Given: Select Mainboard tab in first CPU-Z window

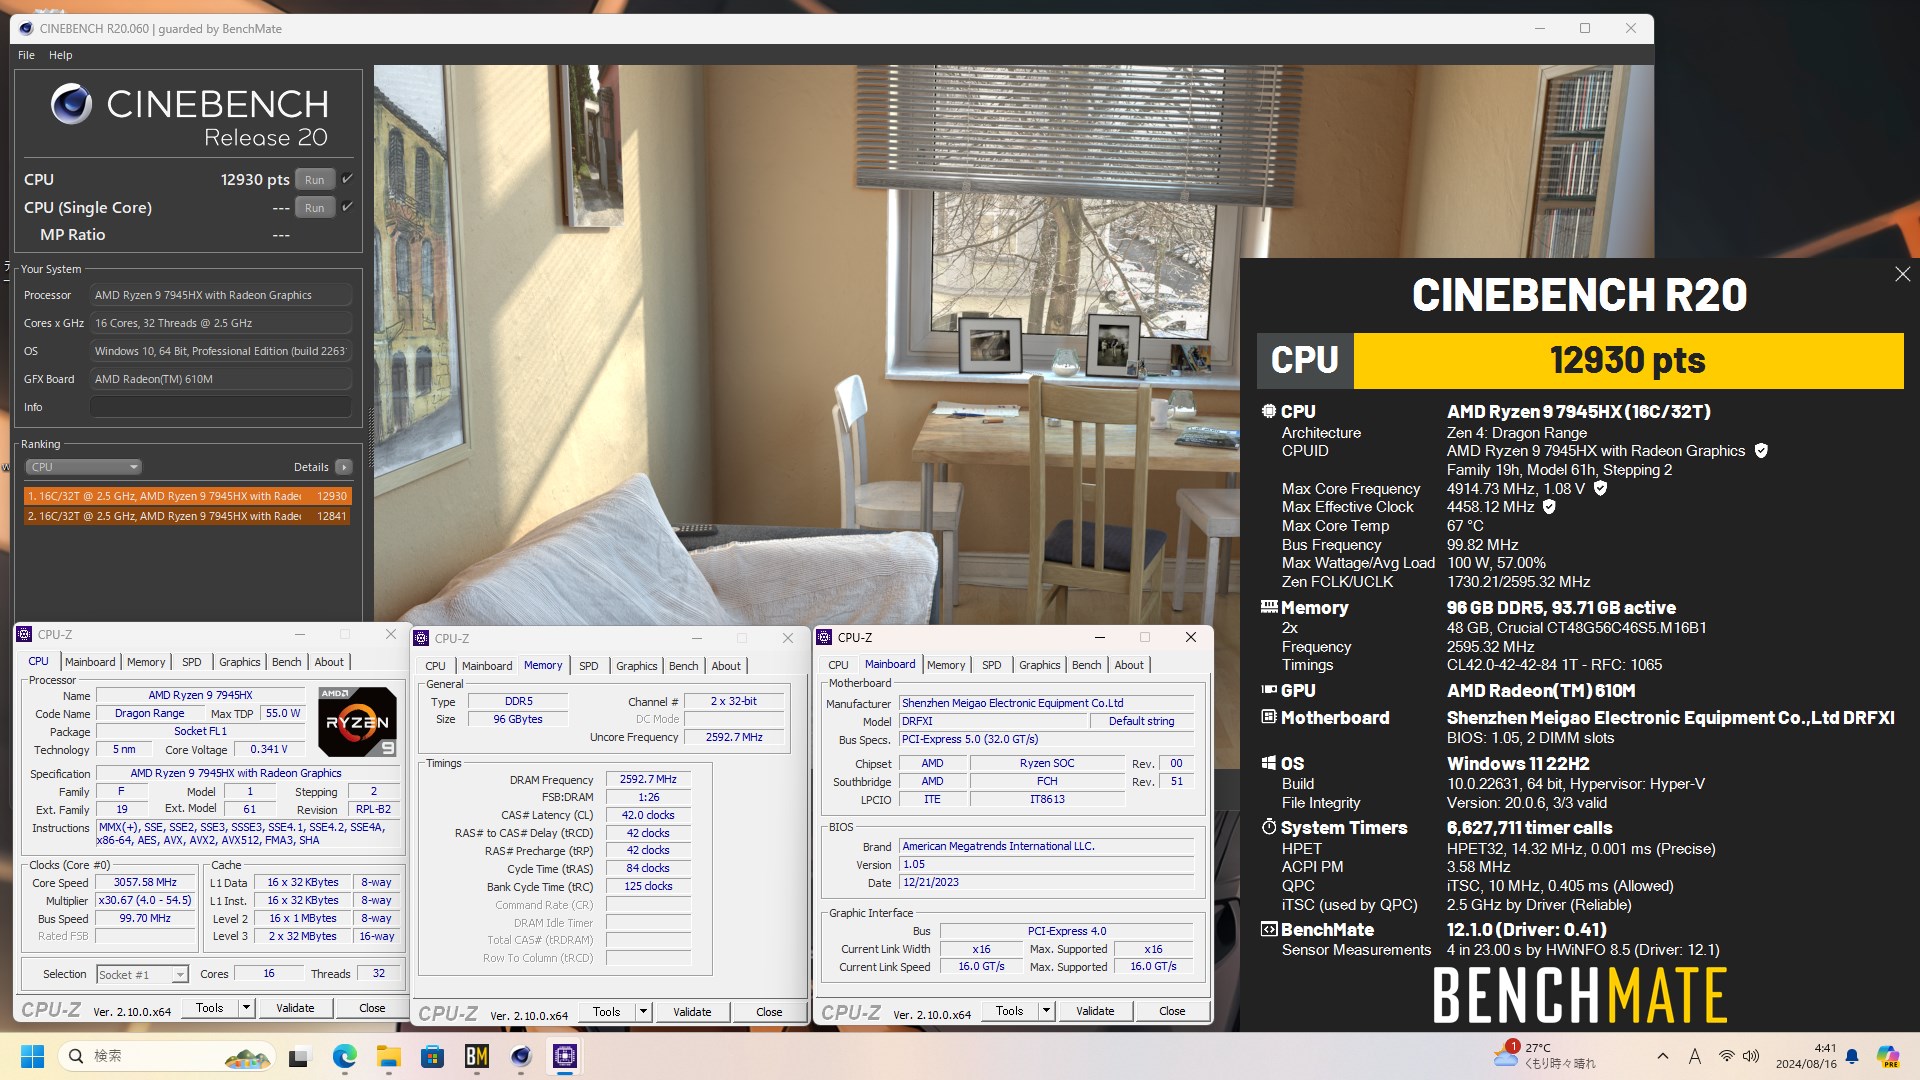Looking at the screenshot, I should click(x=90, y=662).
